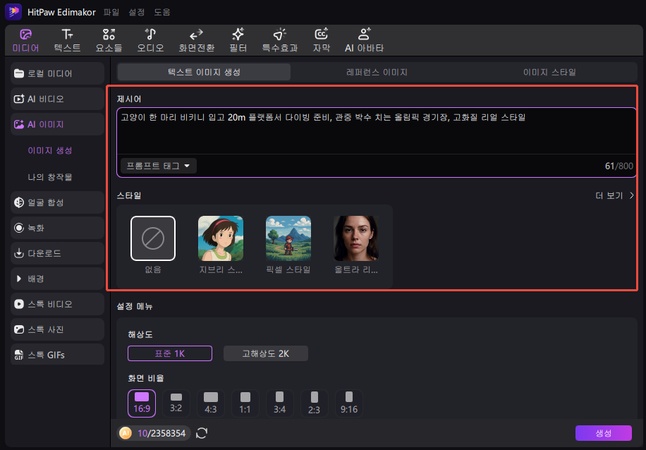Viewport: 646px width, 450px height.
Task: Select the 픽셀 스타일 pixel thumbnail
Action: (288, 239)
